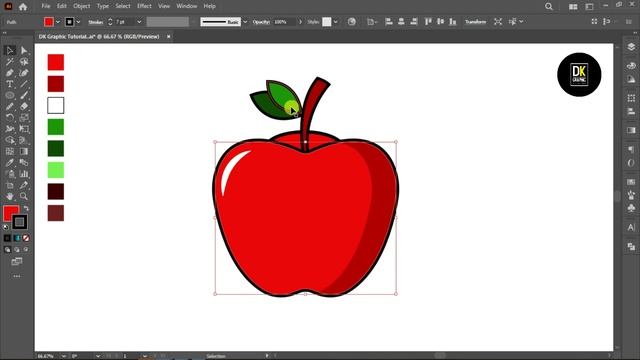Open the zoom level dropdown in status bar

coord(64,356)
